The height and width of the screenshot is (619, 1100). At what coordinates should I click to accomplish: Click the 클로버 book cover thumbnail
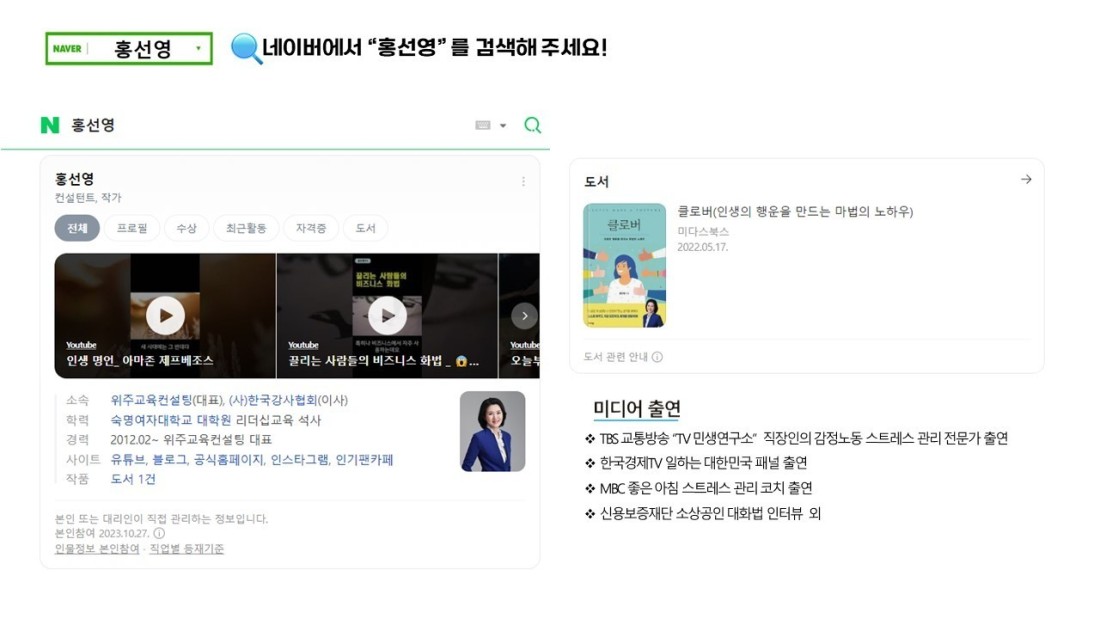(x=624, y=265)
